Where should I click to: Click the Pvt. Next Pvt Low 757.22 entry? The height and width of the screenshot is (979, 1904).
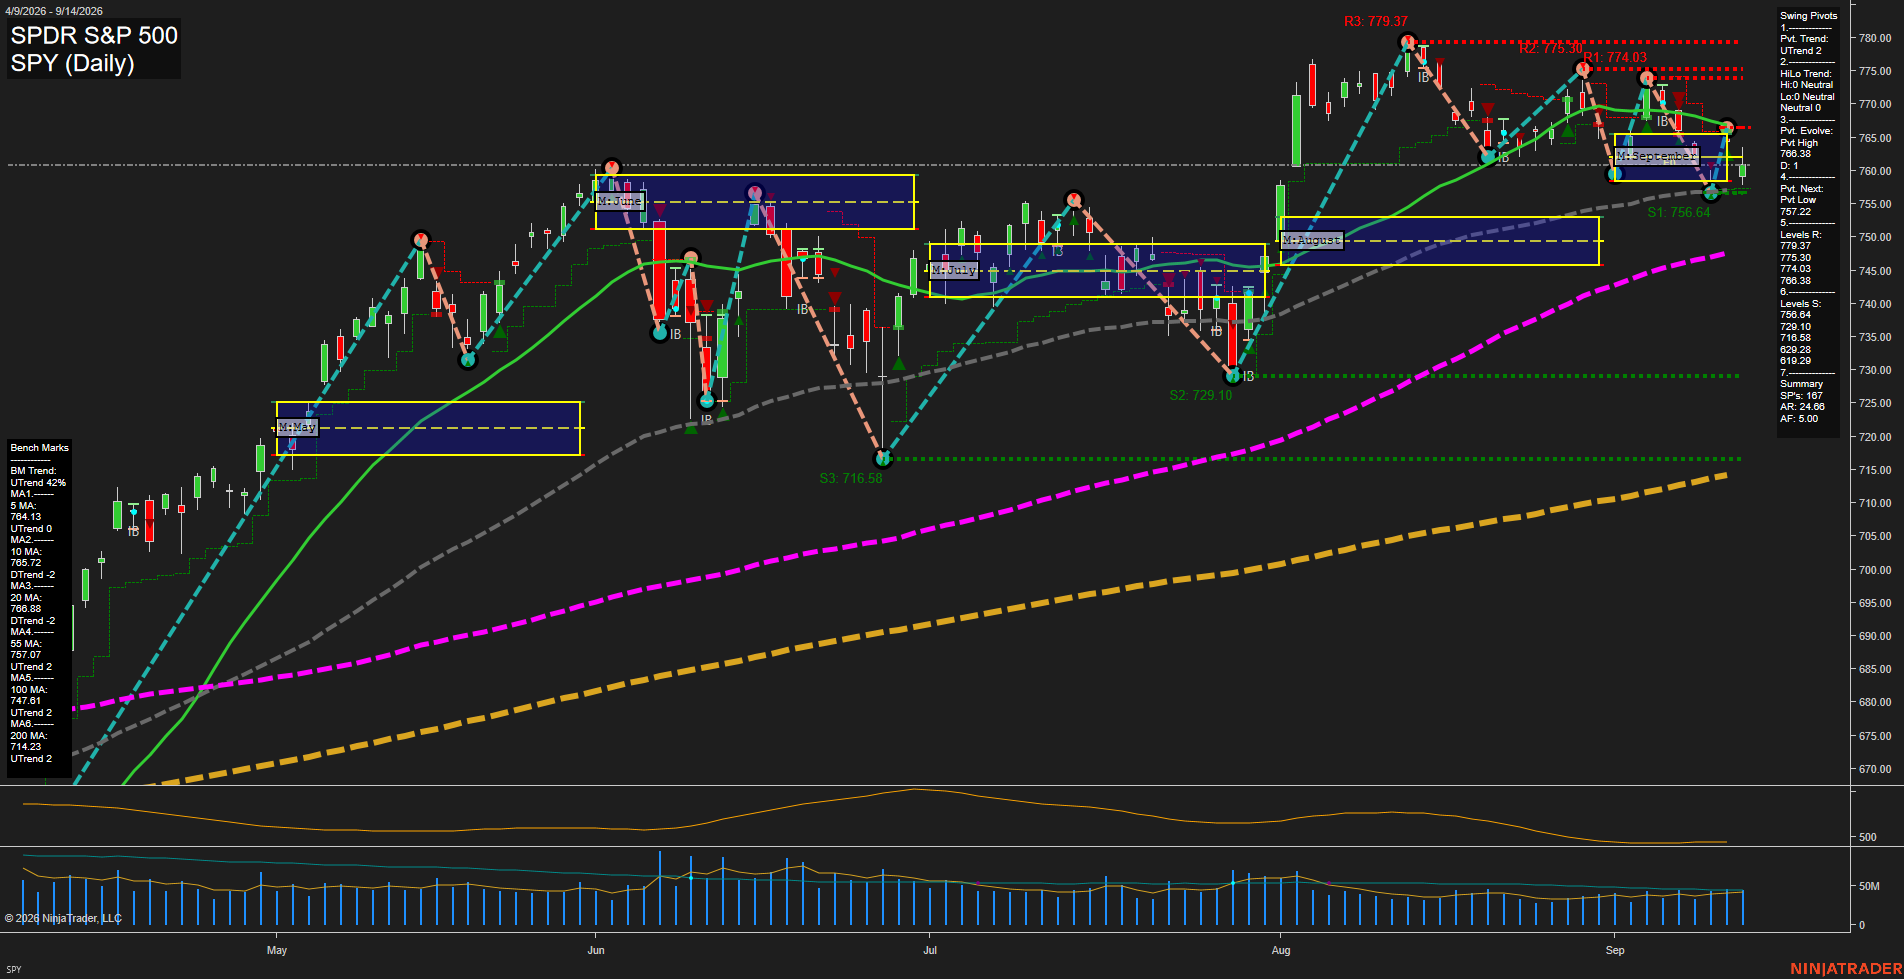[x=1802, y=200]
